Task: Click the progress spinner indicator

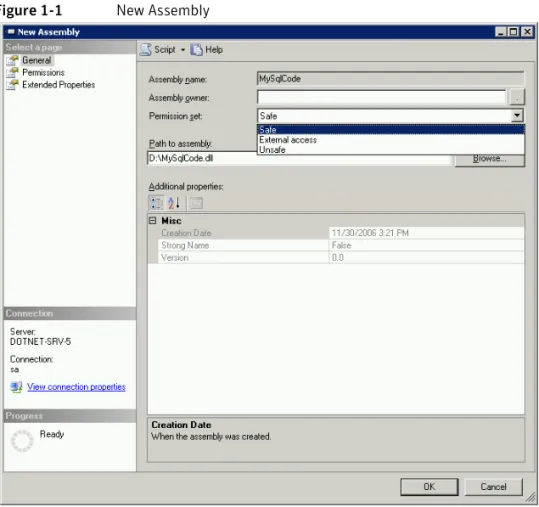Action: click(22, 441)
